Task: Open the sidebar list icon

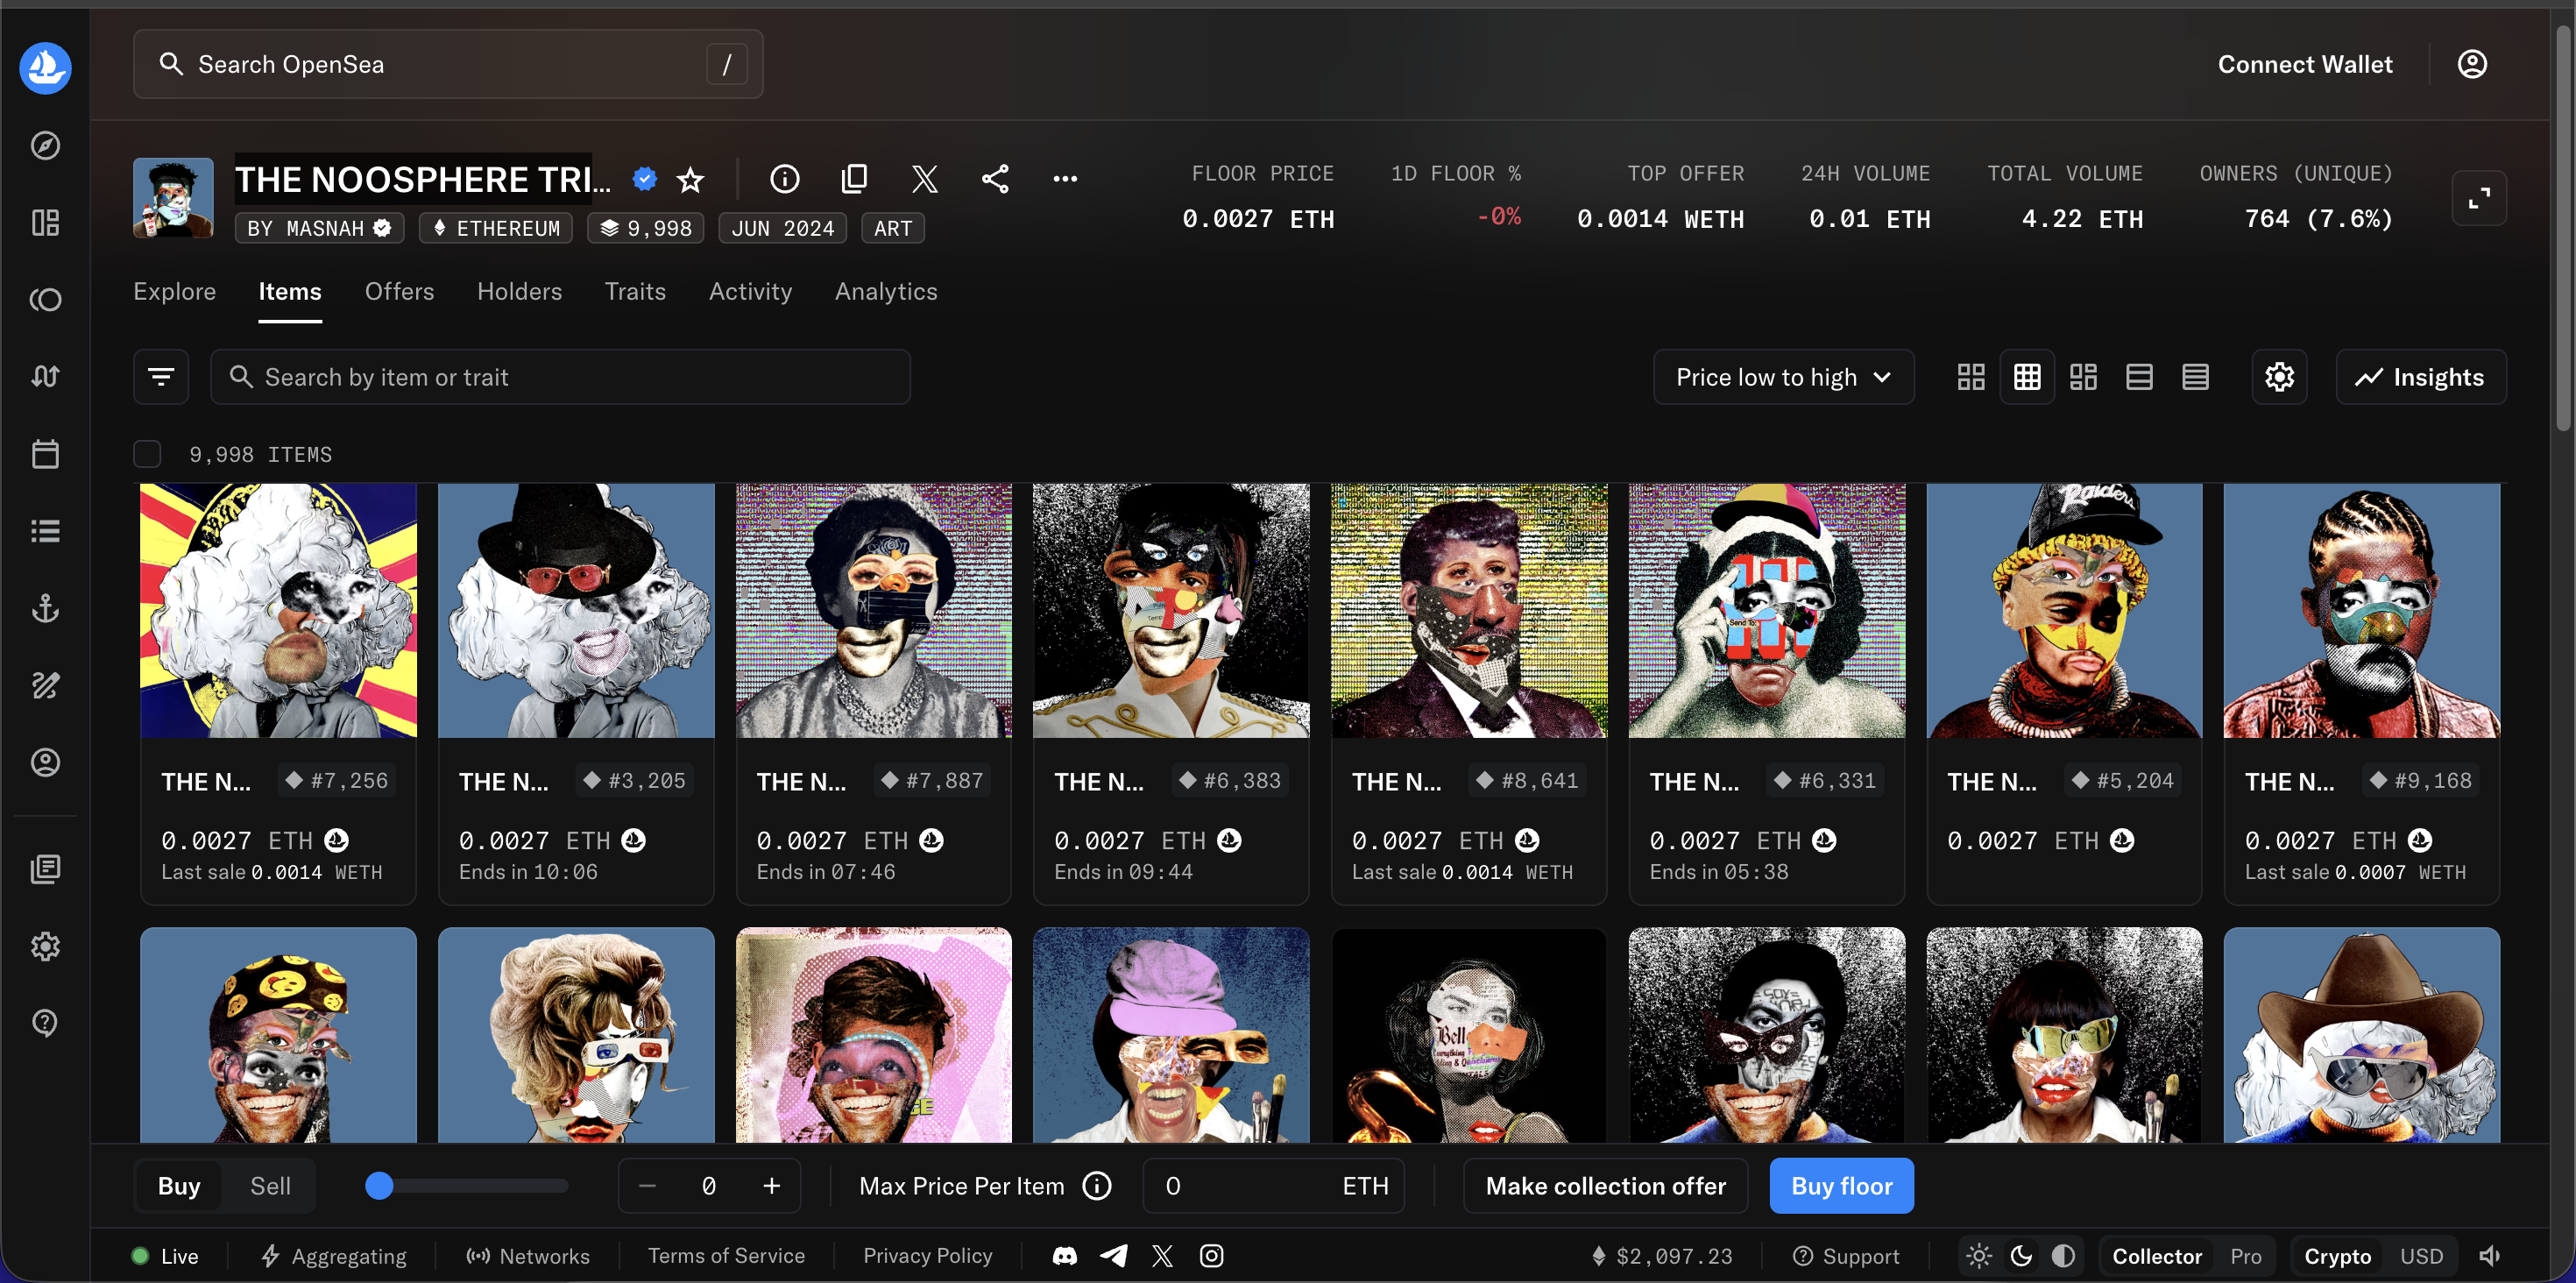Action: point(45,531)
